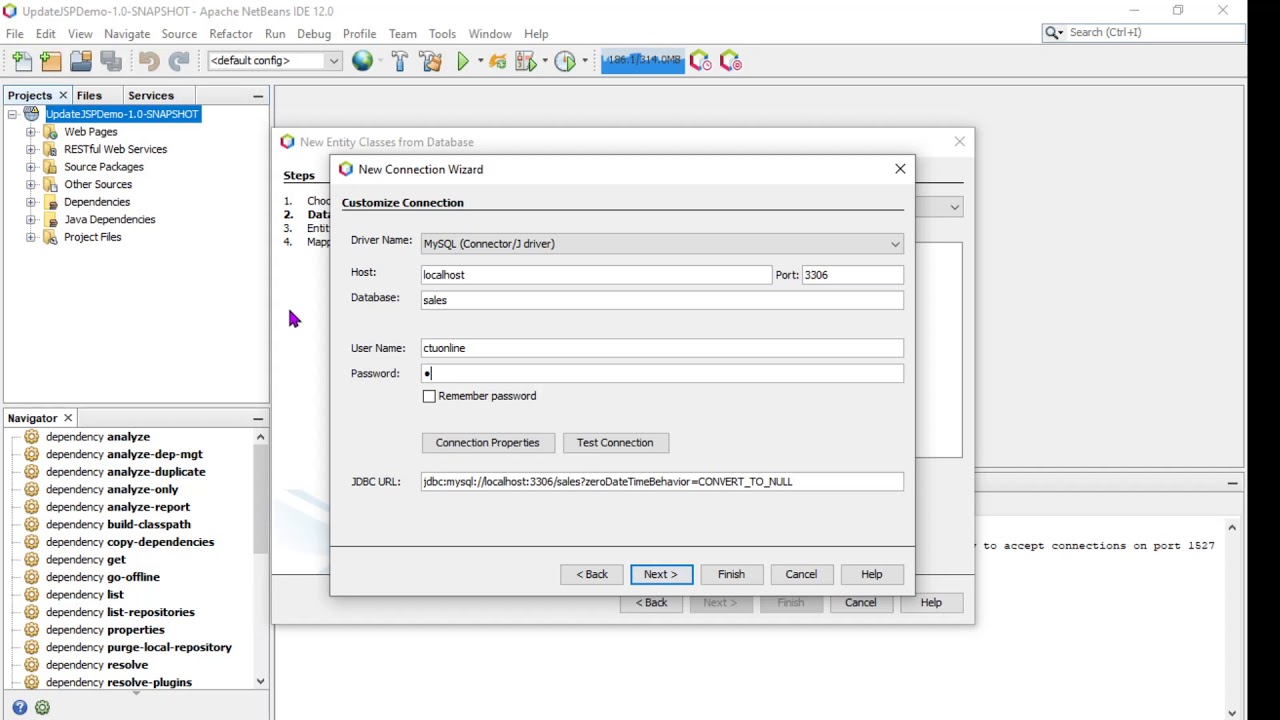Open the Debug Project dropdown arrow

click(x=544, y=61)
